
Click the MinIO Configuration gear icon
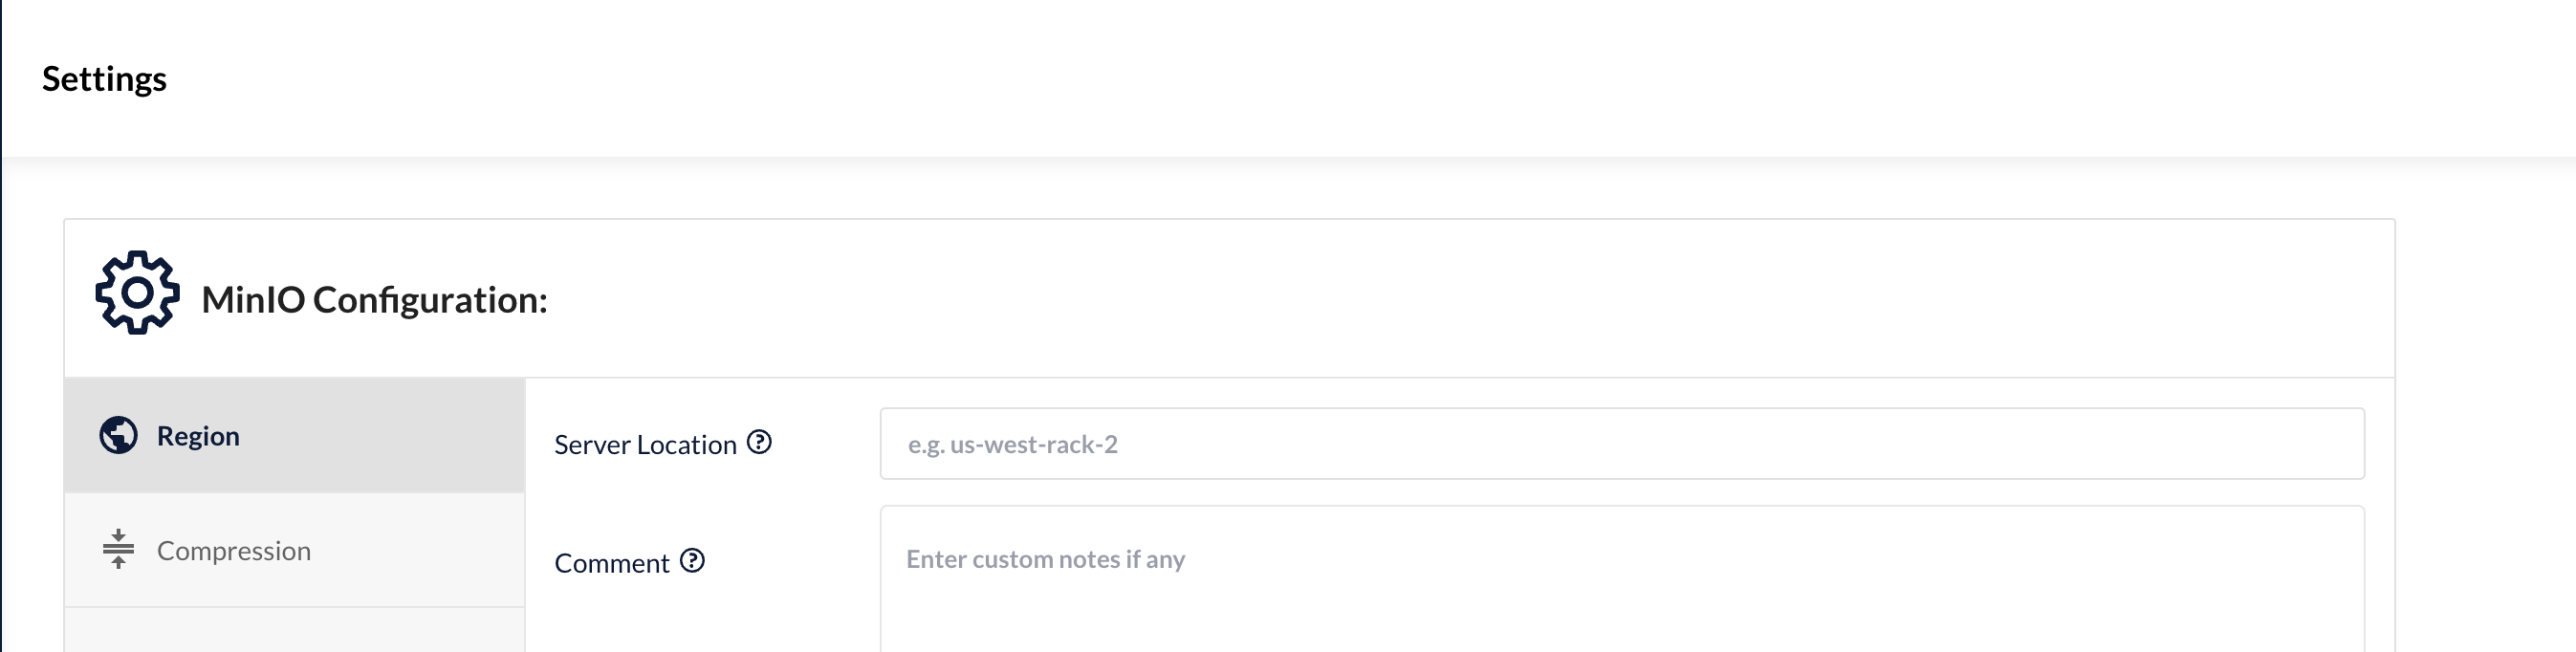tap(137, 293)
